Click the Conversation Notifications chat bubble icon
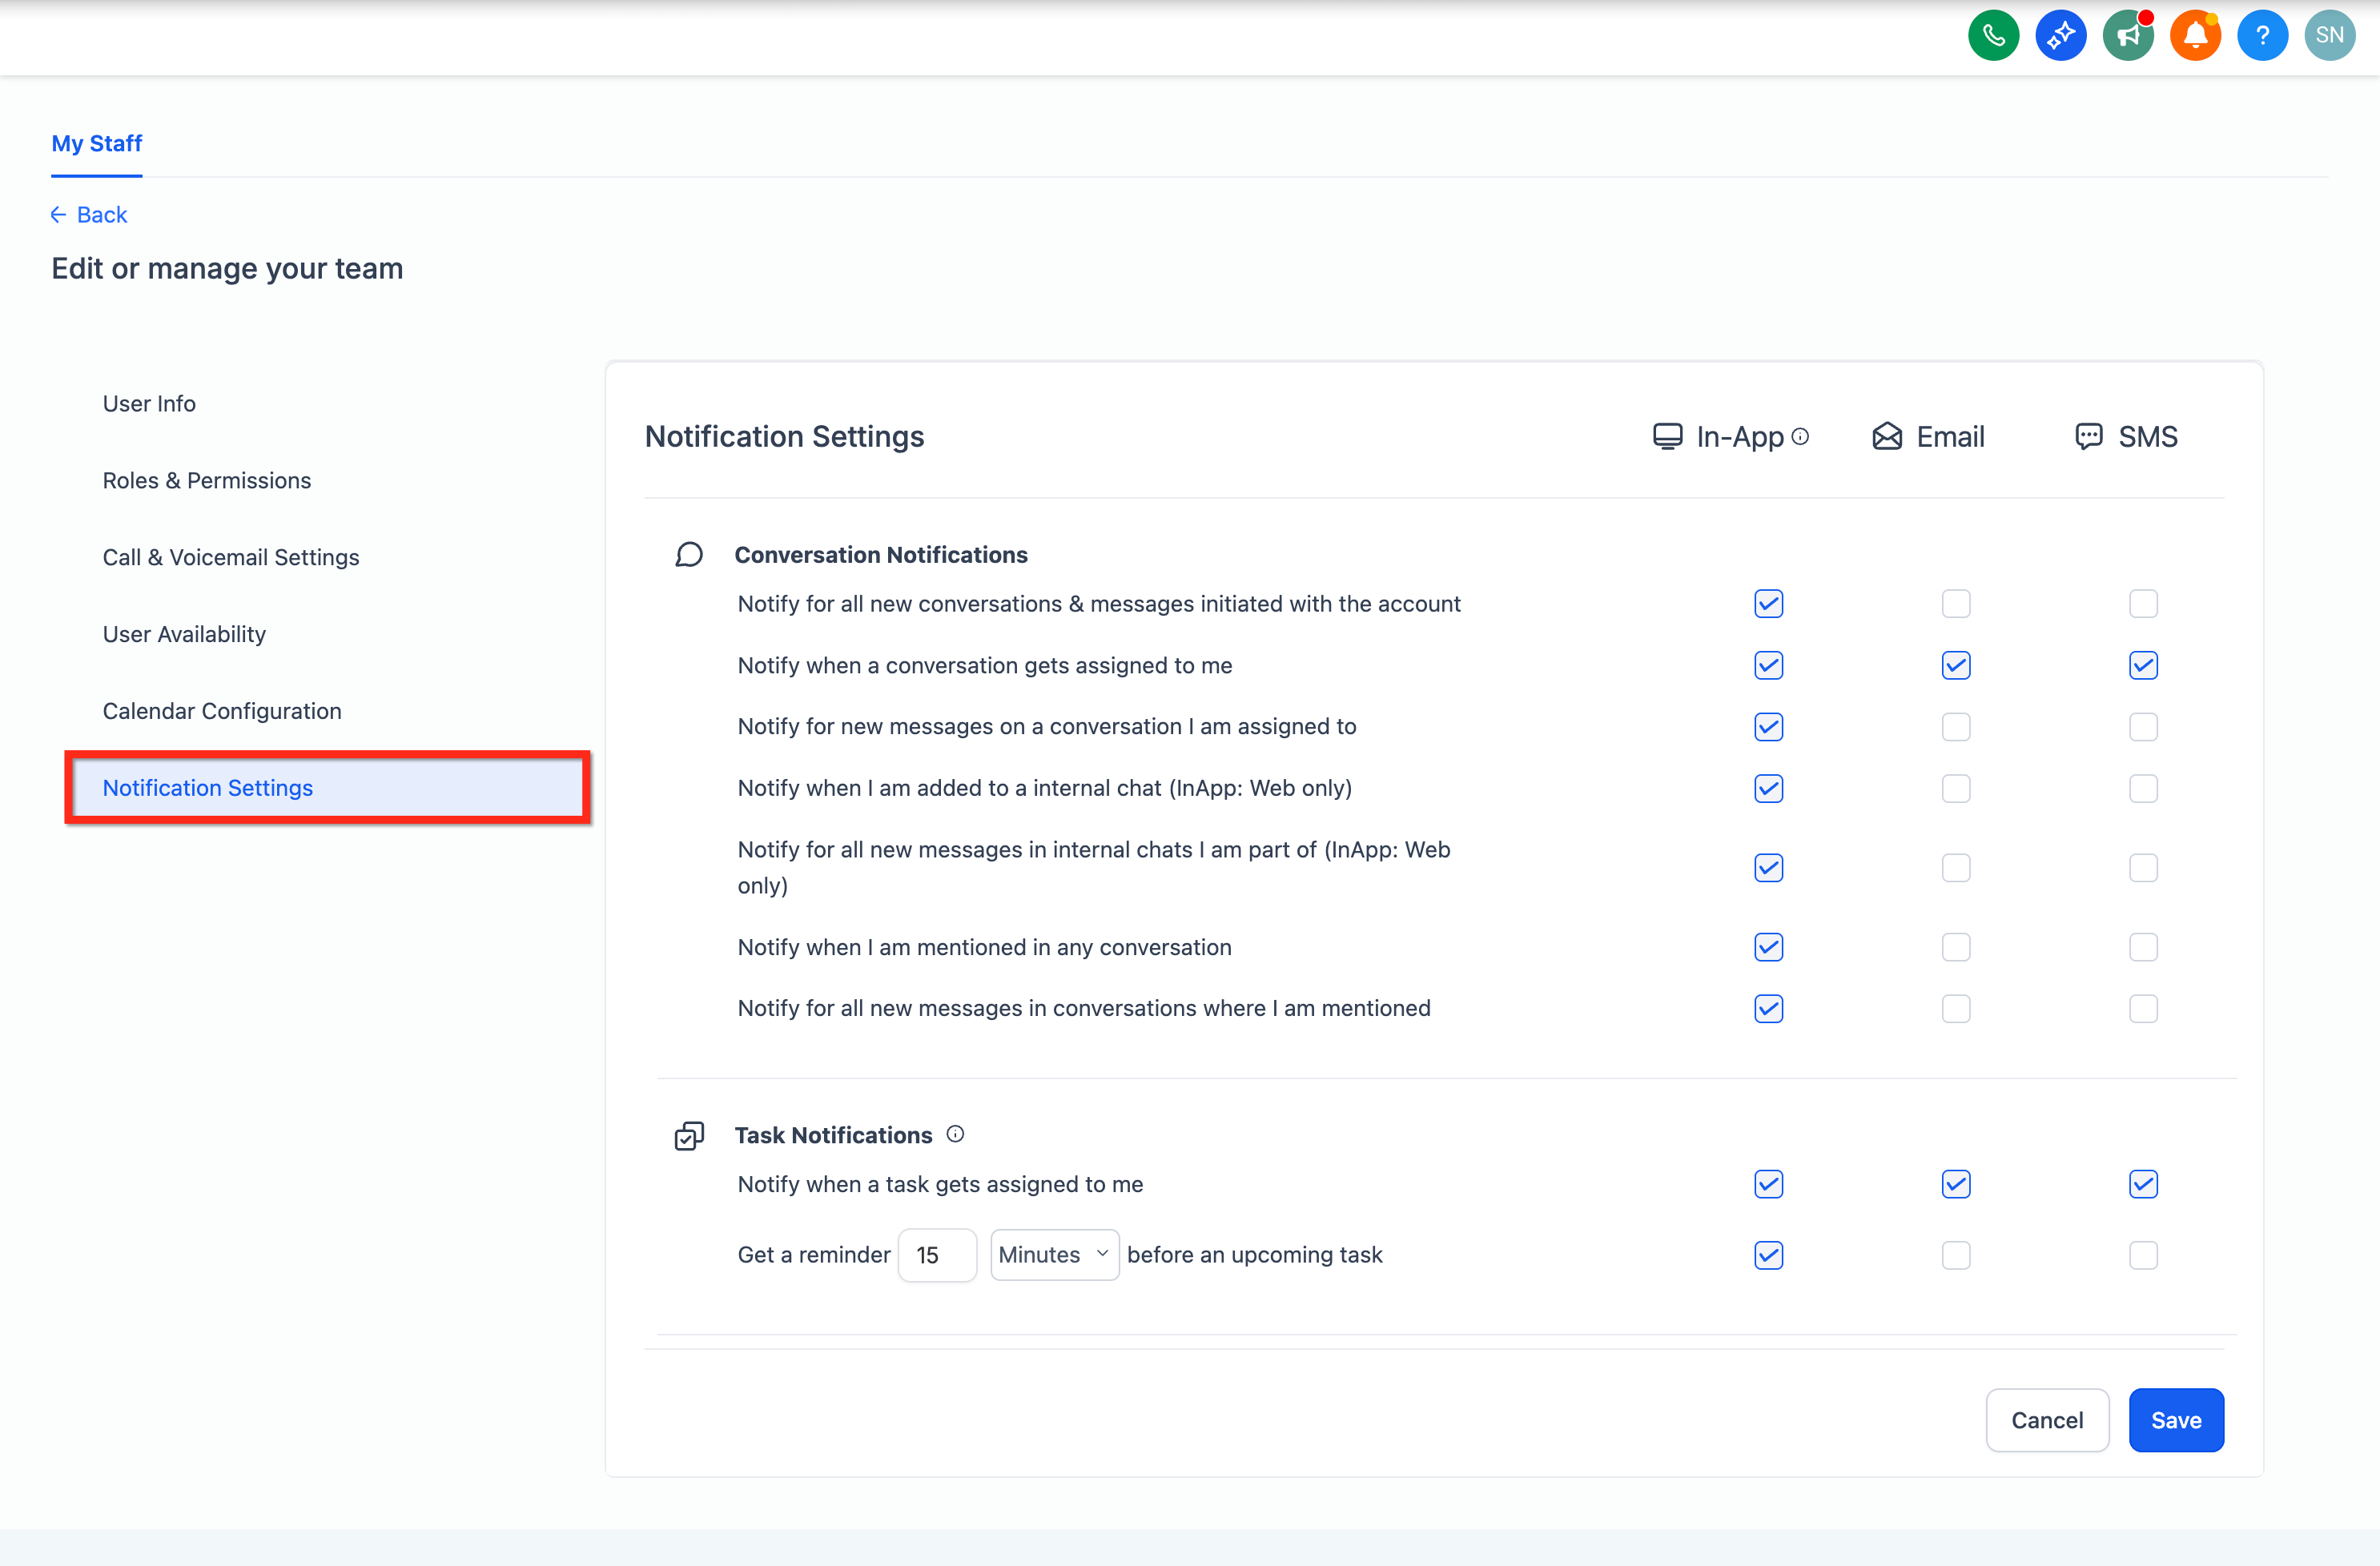 tap(689, 555)
